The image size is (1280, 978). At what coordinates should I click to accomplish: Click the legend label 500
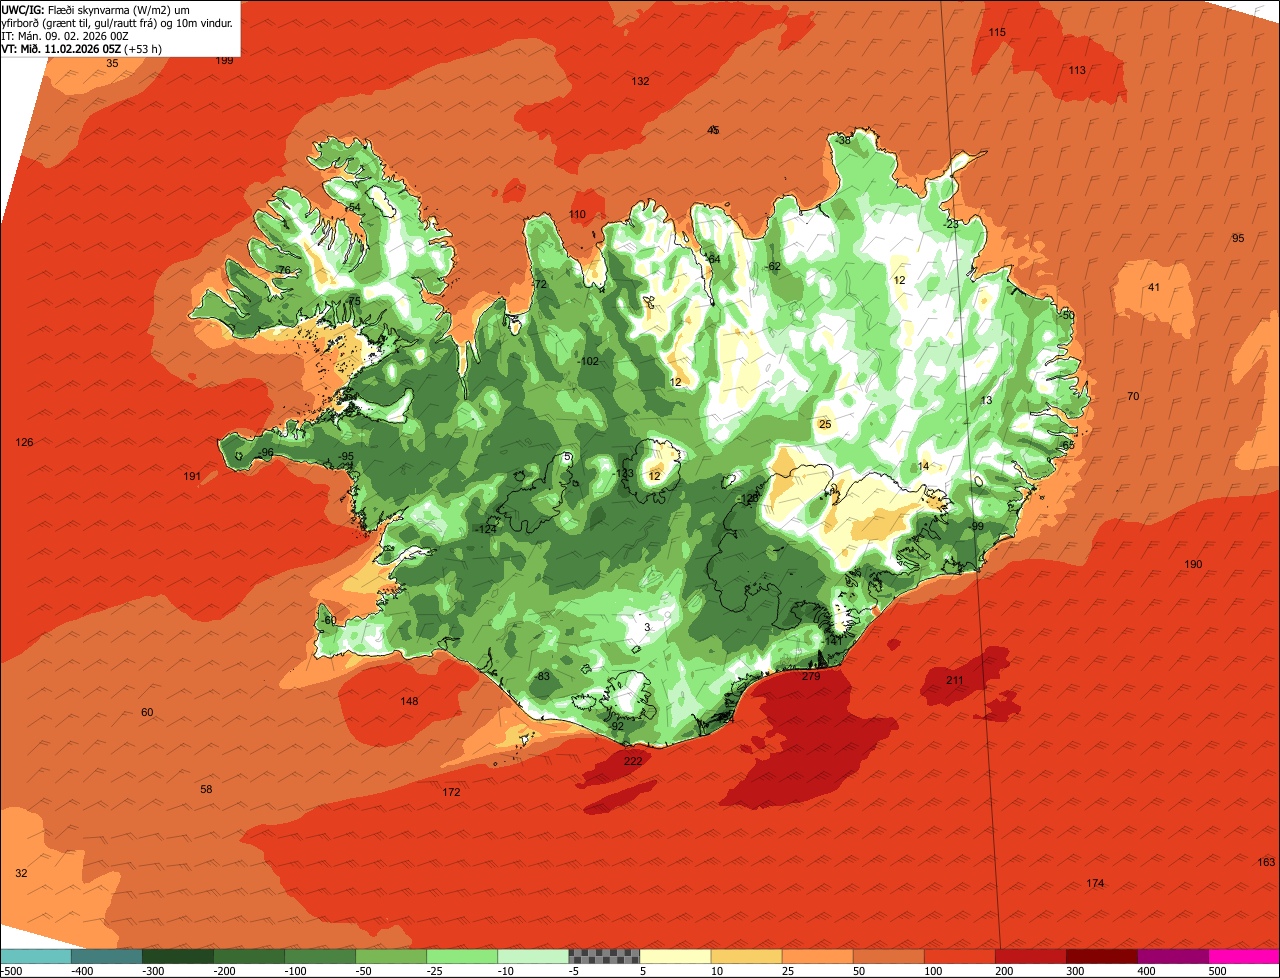click(1217, 971)
